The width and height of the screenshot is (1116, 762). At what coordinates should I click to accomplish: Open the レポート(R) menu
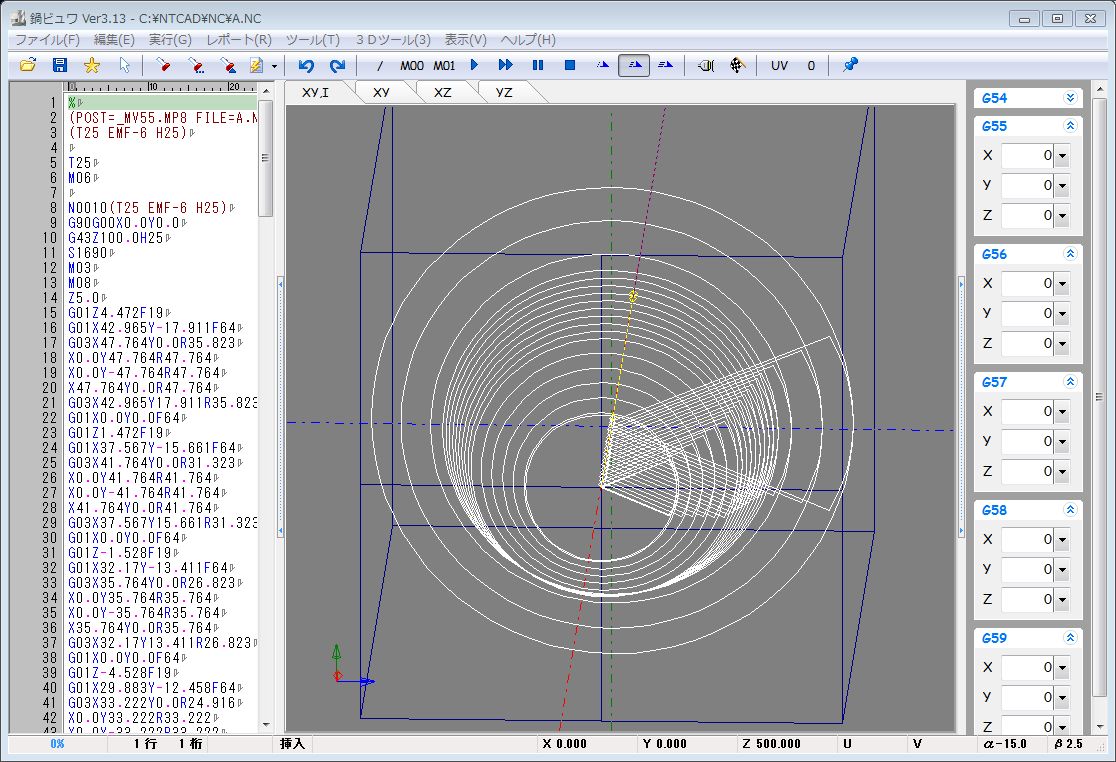(239, 40)
